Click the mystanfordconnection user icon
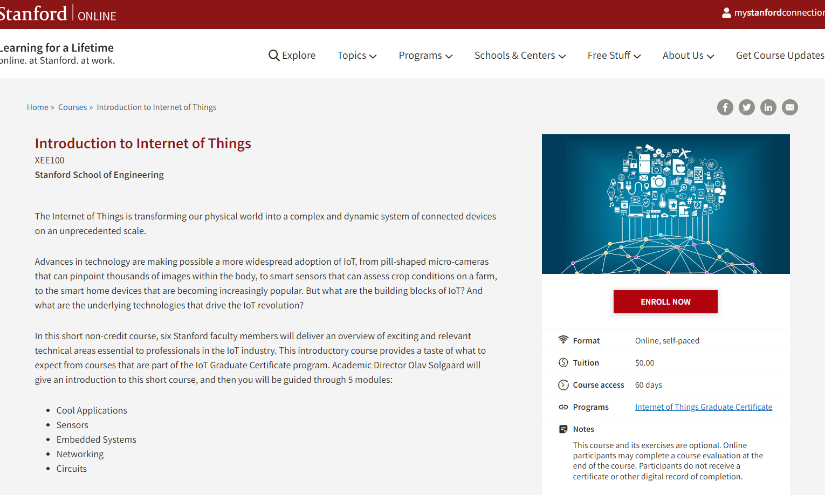This screenshot has height=495, width=825. [x=726, y=13]
